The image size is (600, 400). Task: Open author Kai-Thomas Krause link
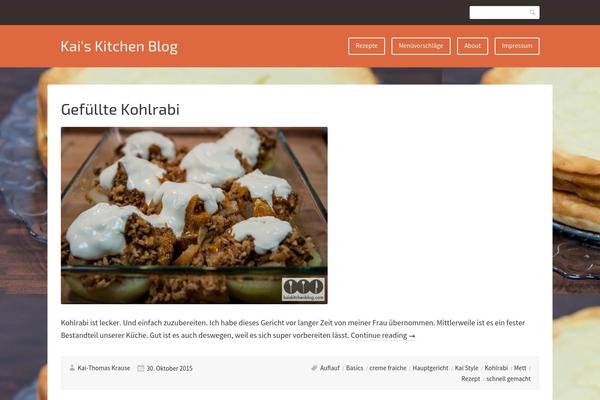tap(104, 368)
